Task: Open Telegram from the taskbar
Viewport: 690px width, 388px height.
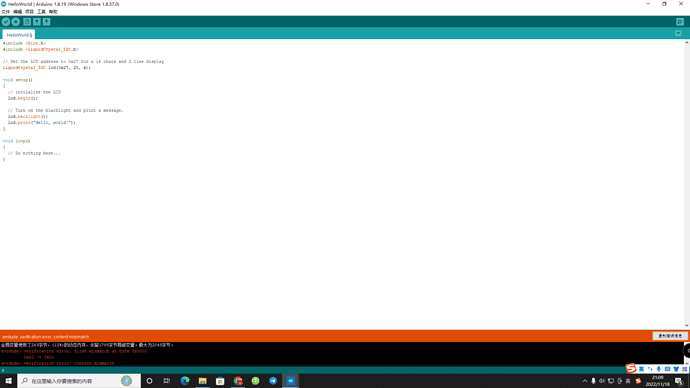Action: coord(273,381)
